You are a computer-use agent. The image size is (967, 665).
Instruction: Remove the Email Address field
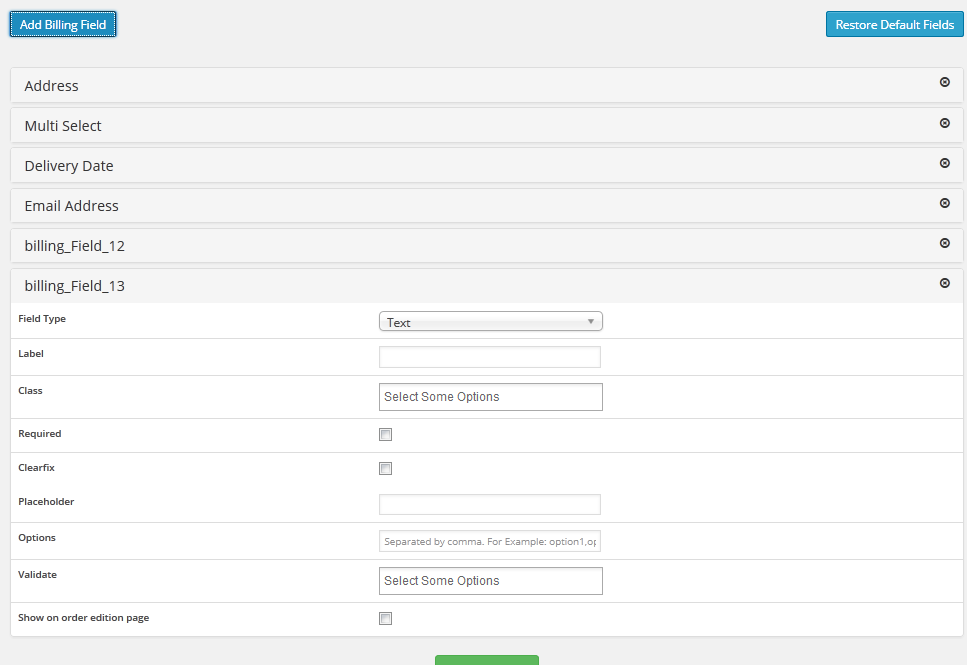tap(944, 203)
